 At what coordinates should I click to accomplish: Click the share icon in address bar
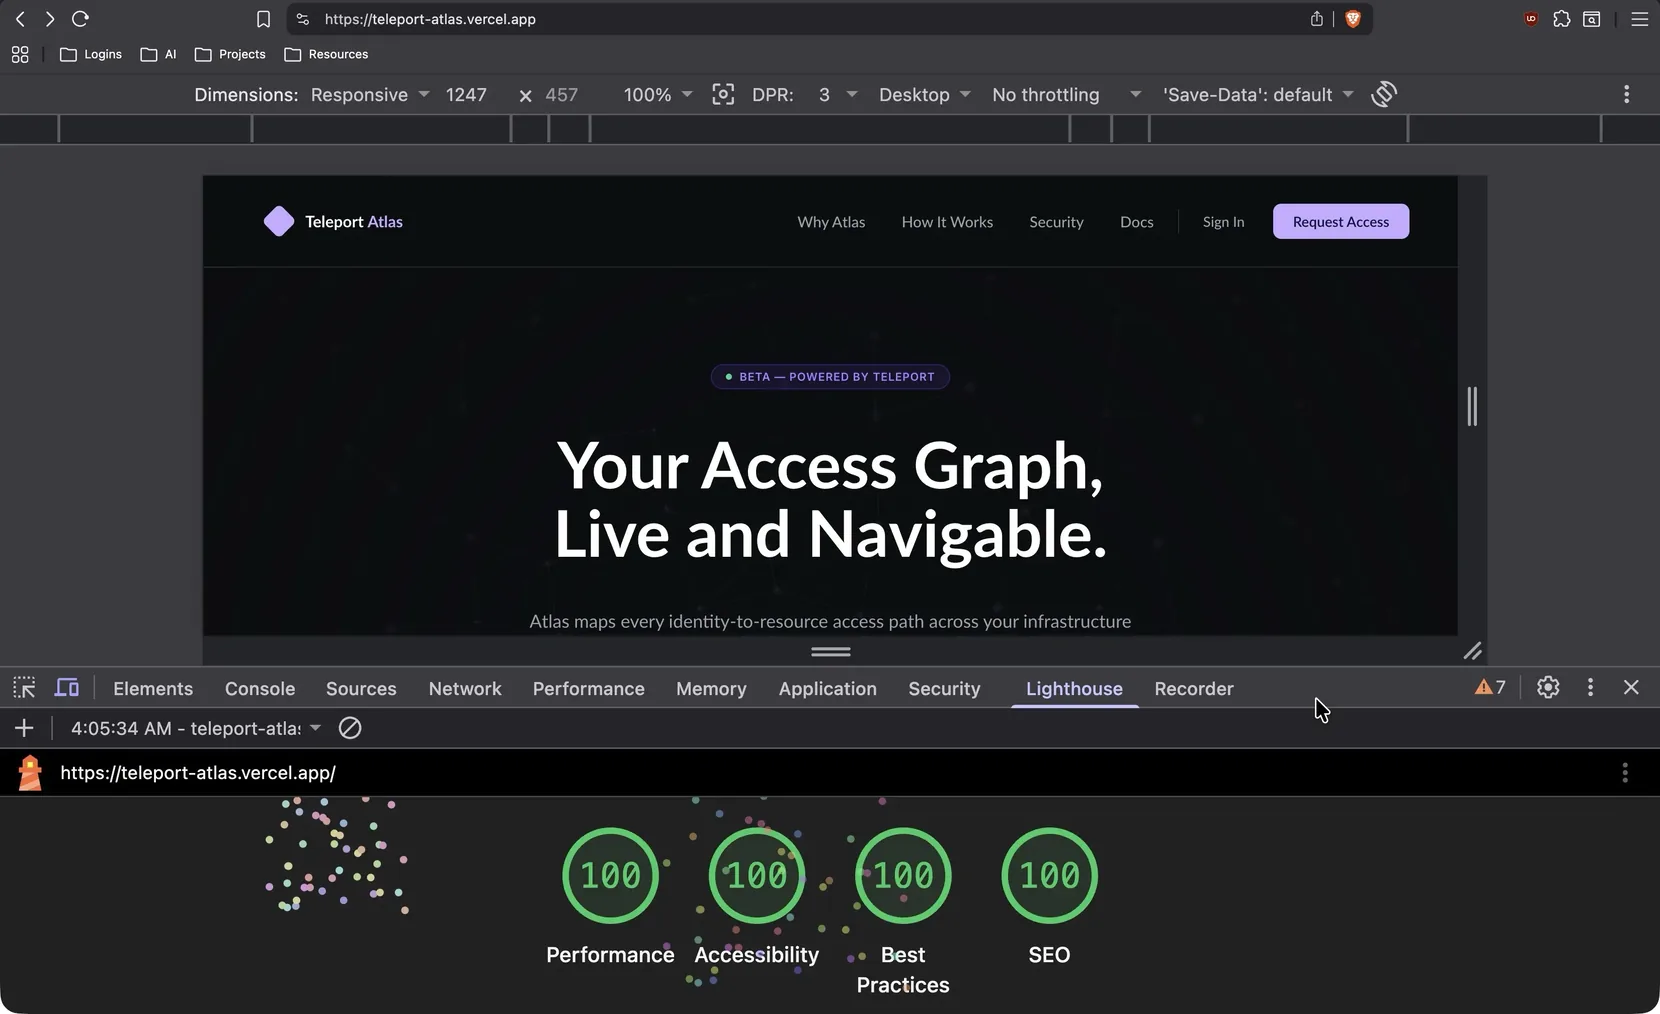(1317, 19)
